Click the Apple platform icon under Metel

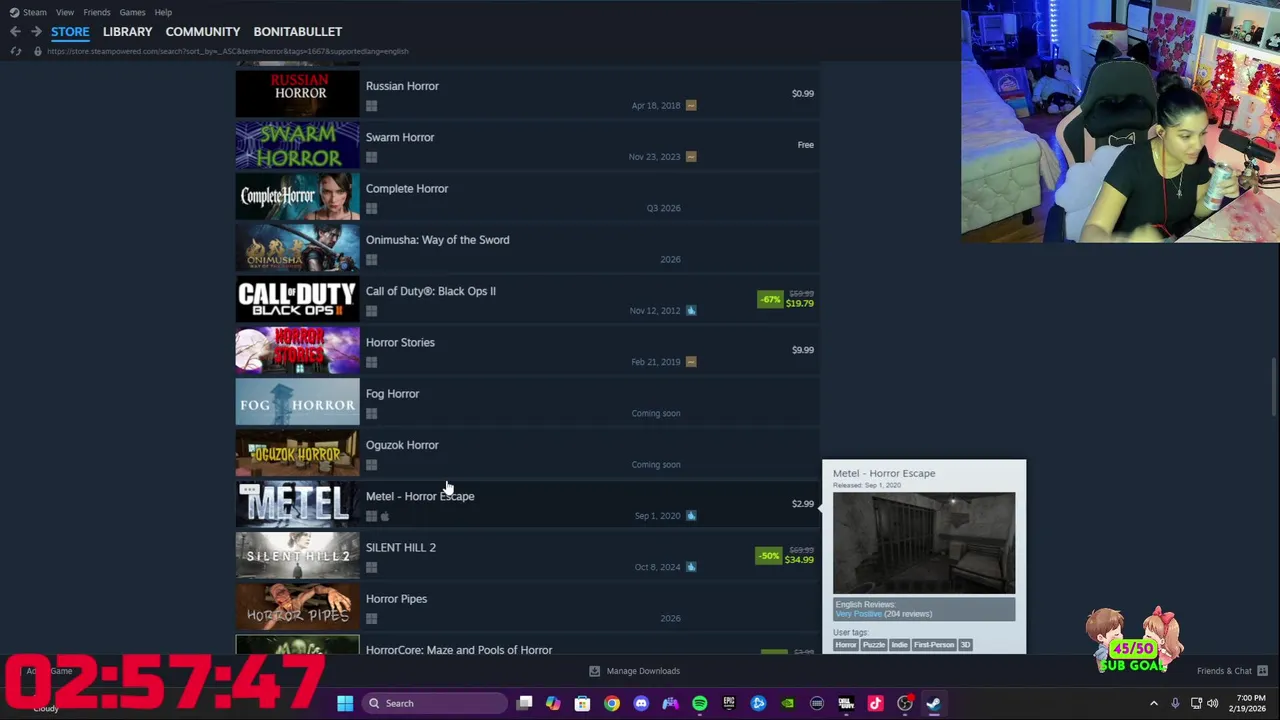pos(384,516)
